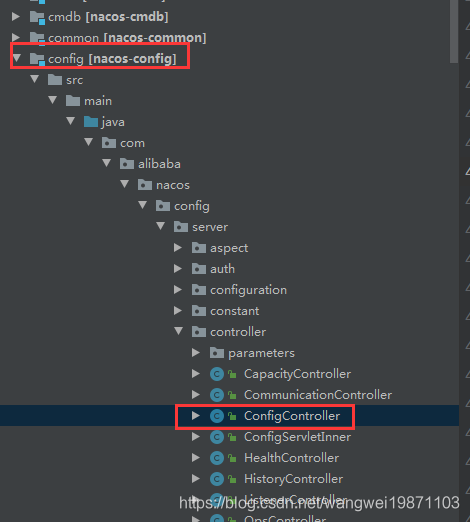Select the constant package label
The width and height of the screenshot is (470, 522).
234,311
